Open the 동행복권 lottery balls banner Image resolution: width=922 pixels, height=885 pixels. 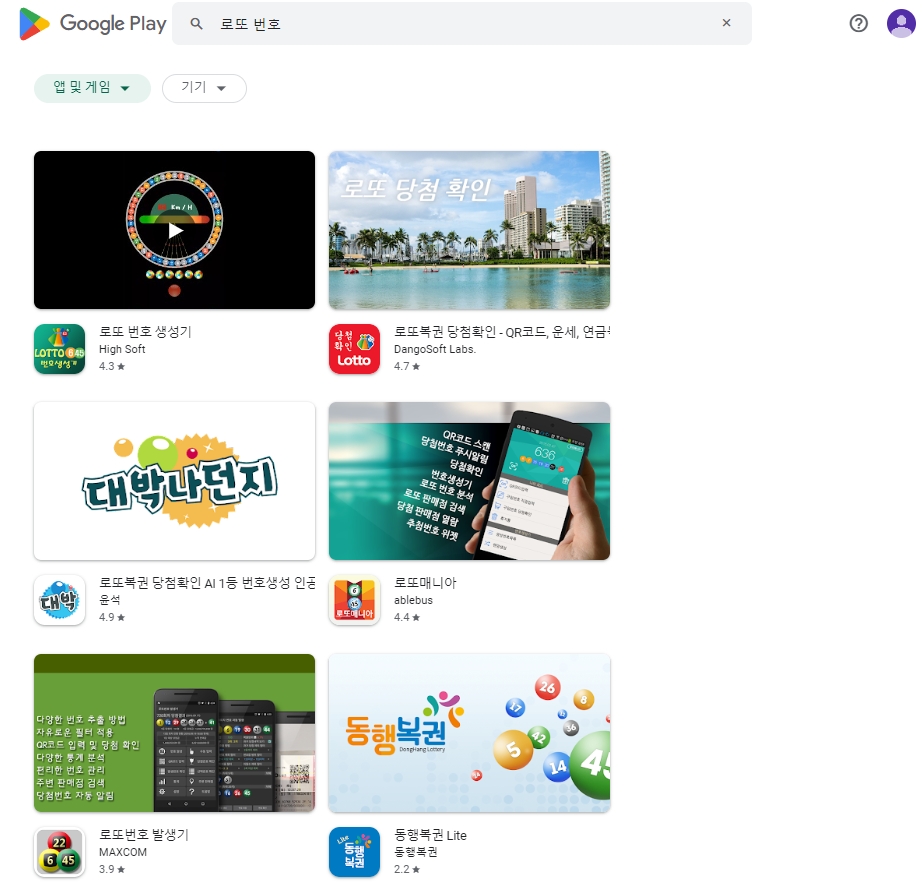469,733
